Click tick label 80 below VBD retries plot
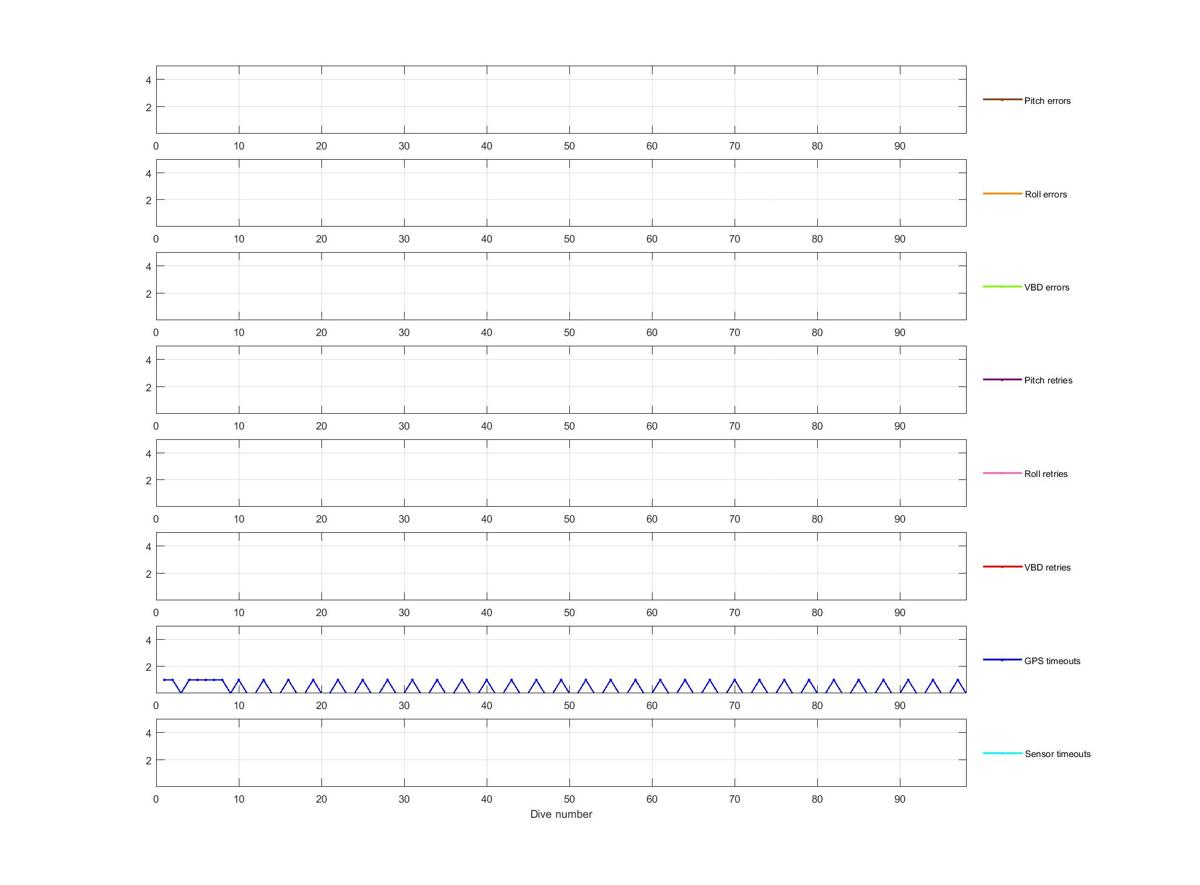Viewport: 1200px width, 885px height. pos(817,612)
